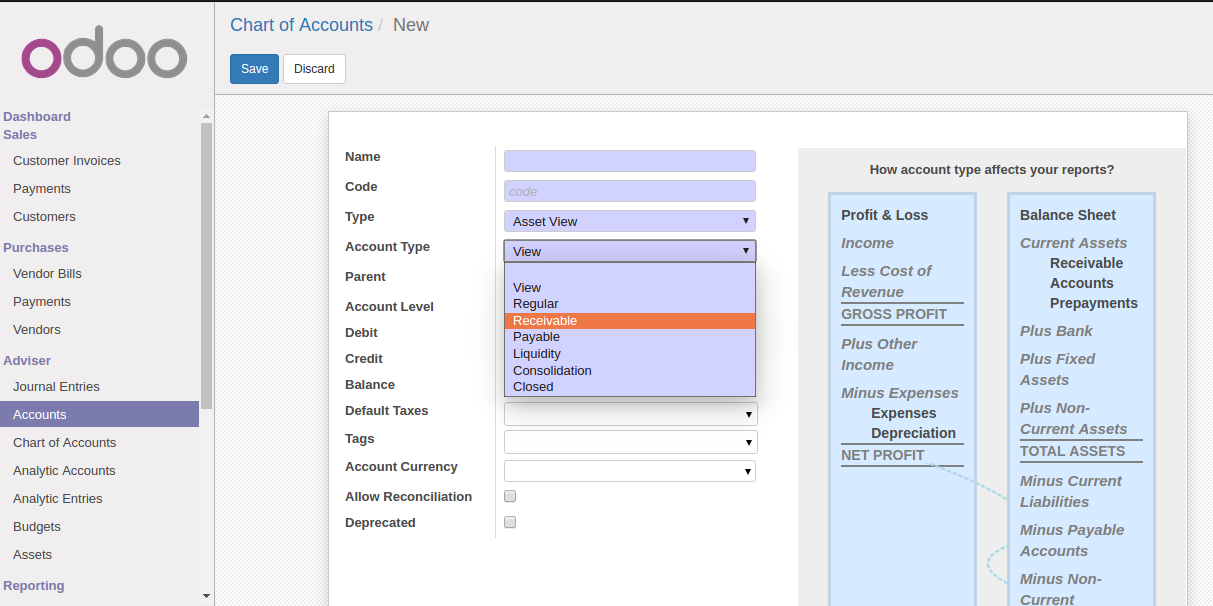Click the sidebar scroll down arrow
This screenshot has height=606, width=1213.
click(x=207, y=596)
